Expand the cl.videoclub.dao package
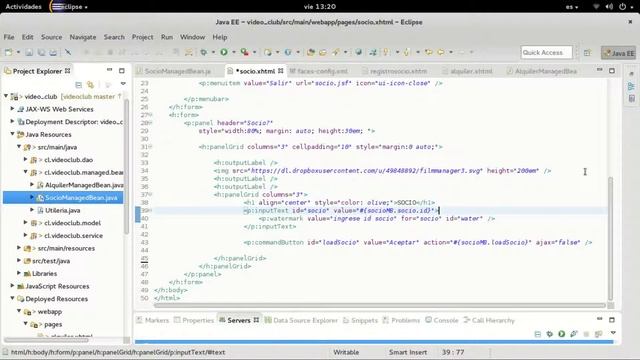The image size is (640, 360). tap(25, 160)
